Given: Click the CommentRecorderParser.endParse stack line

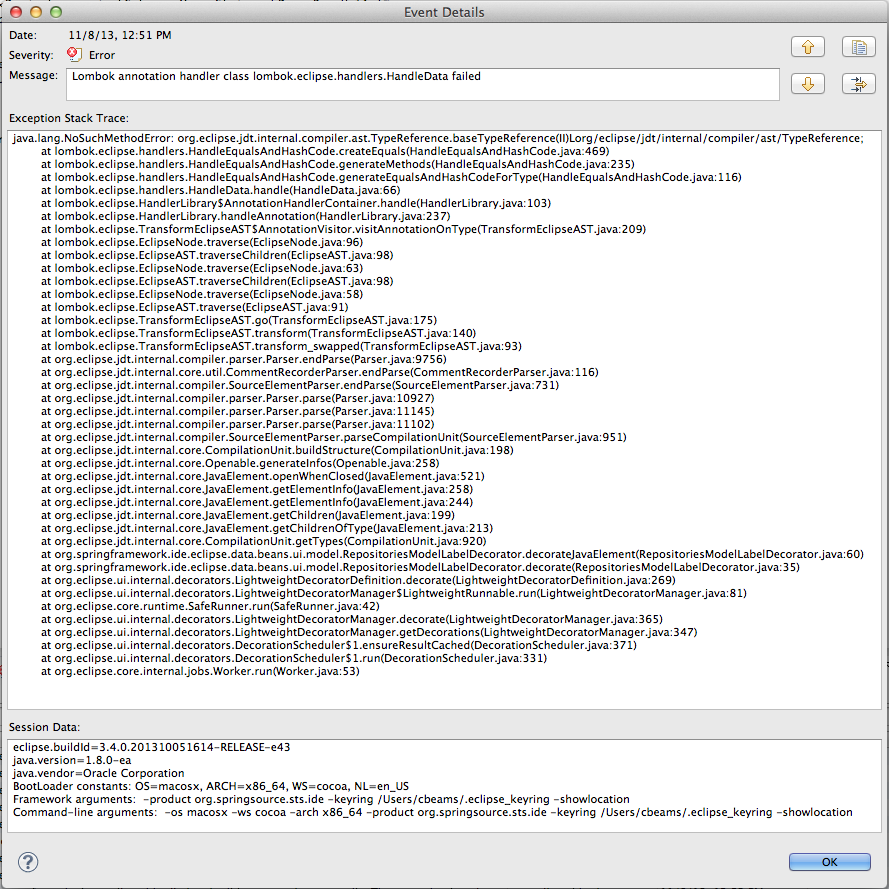Looking at the screenshot, I should (x=320, y=372).
